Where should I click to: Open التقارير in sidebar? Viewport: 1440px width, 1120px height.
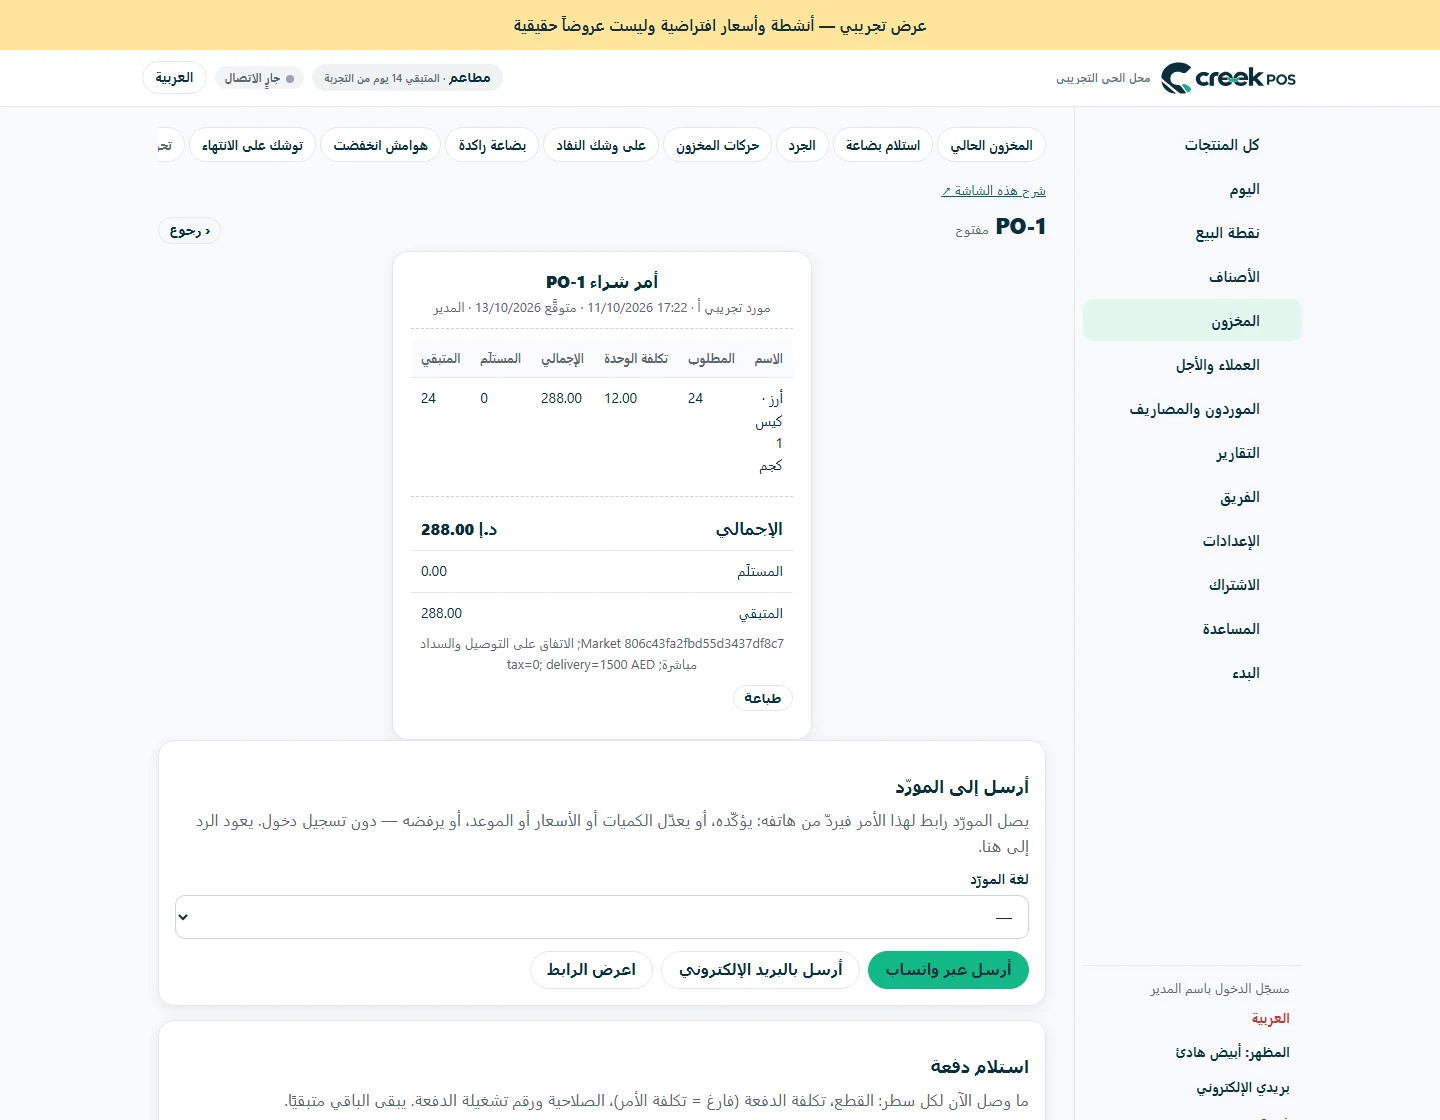coord(1192,453)
